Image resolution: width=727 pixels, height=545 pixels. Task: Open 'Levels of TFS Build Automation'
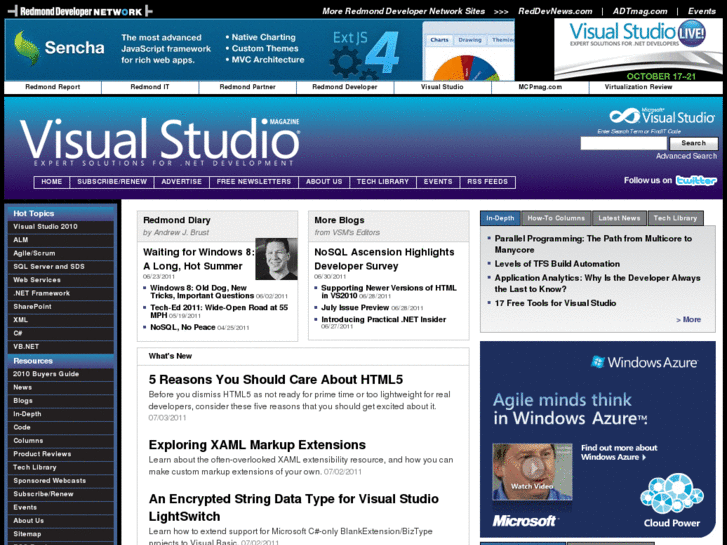pos(557,264)
